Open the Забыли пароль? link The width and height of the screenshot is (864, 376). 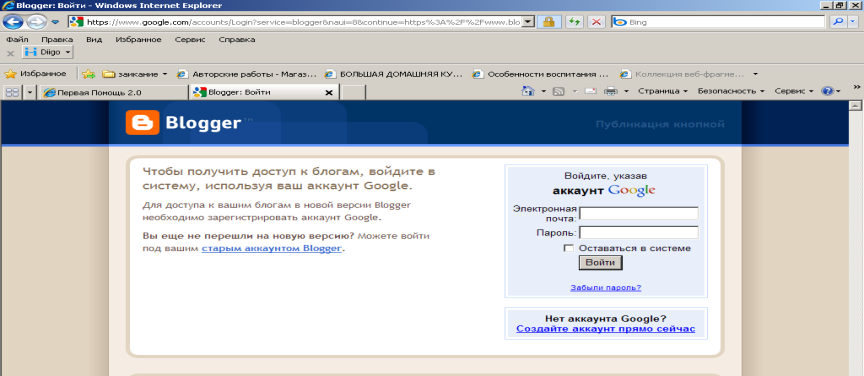tap(606, 288)
